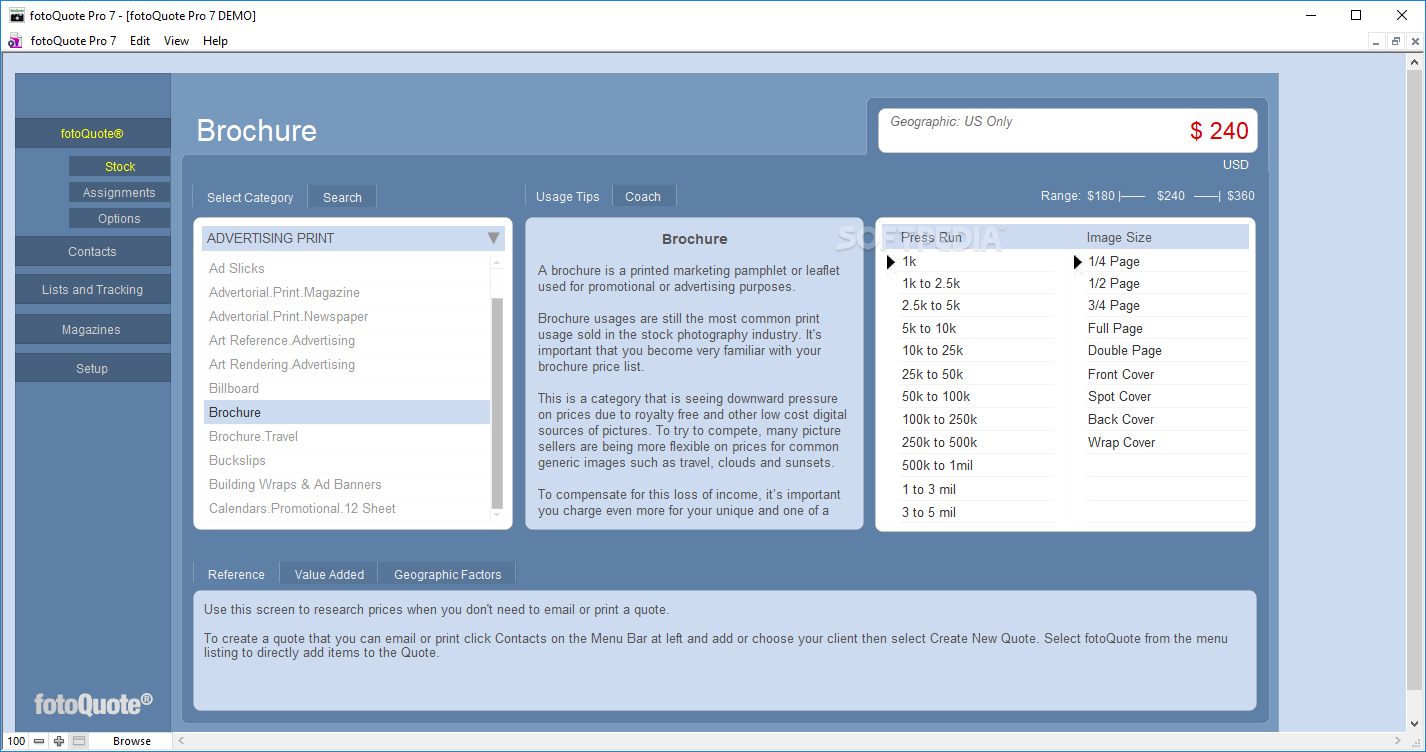
Task: Toggle the status toolbar icon beside Browse
Action: click(x=79, y=741)
